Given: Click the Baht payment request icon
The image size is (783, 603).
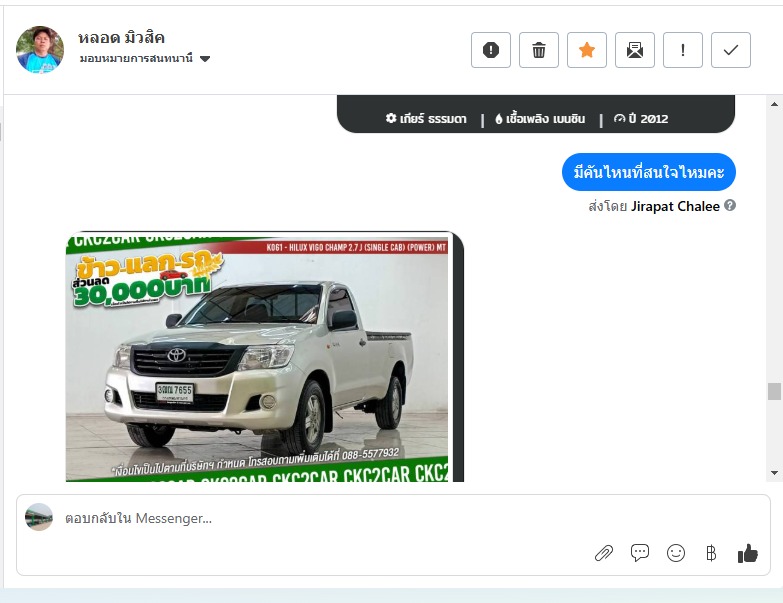Looking at the screenshot, I should [711, 553].
